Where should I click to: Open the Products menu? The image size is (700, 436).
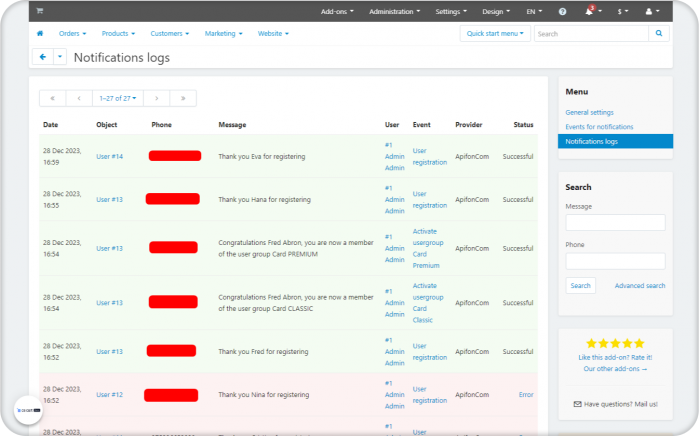tap(118, 33)
